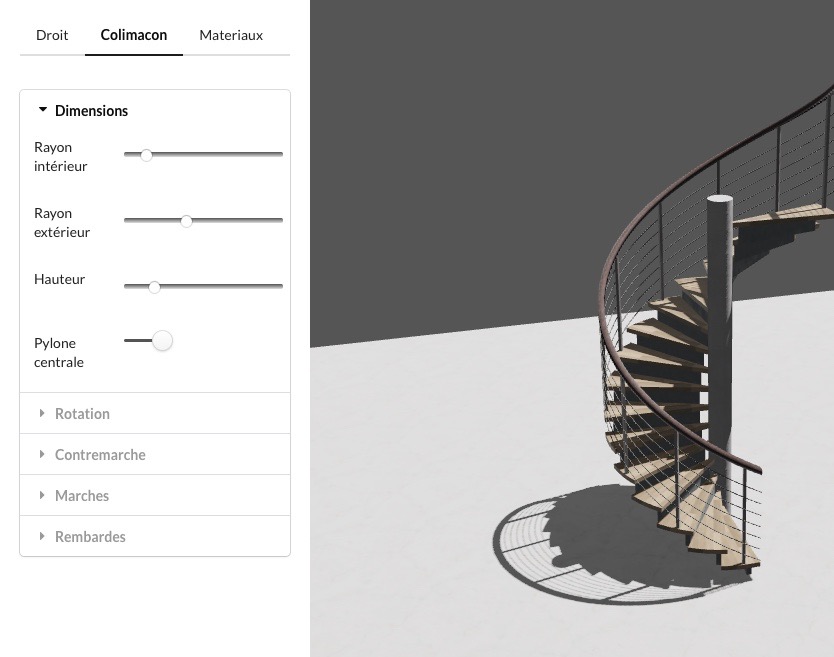Open the Marches accordion panel
The width and height of the screenshot is (834, 657).
click(x=82, y=496)
